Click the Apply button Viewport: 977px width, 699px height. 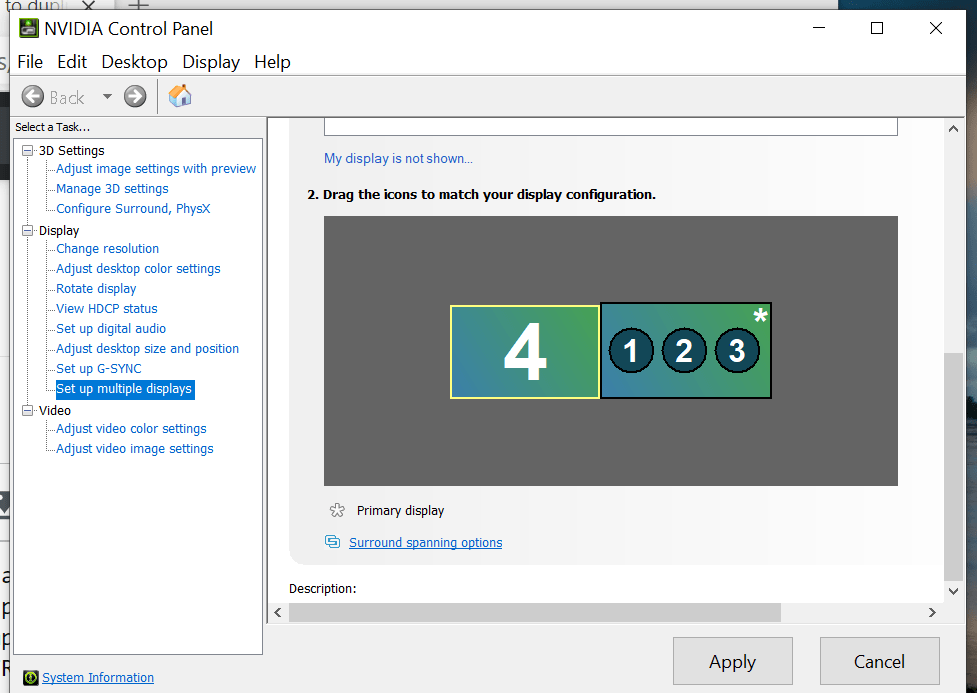pyautogui.click(x=733, y=661)
